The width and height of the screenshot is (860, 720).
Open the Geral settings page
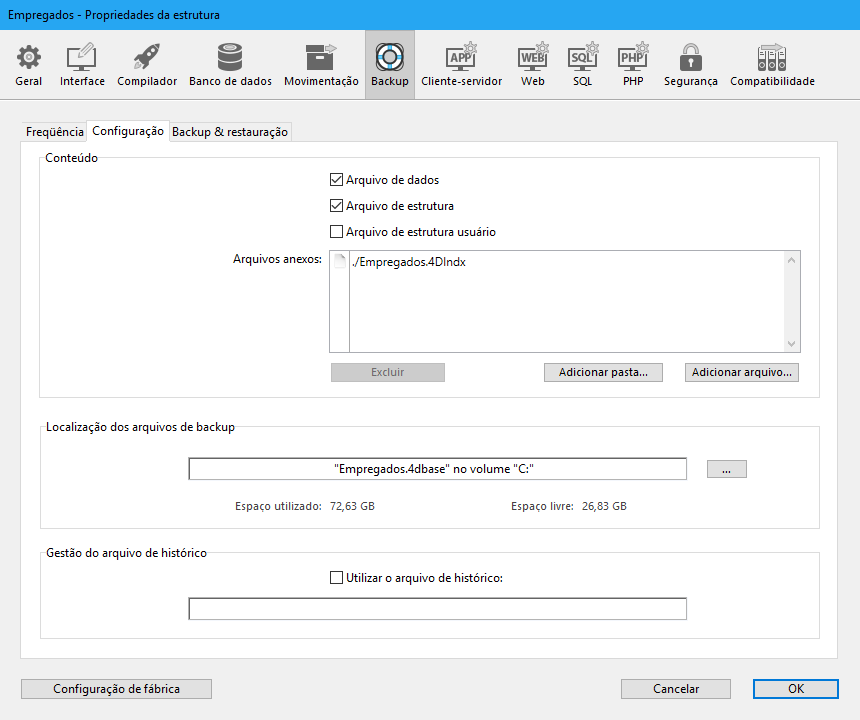pyautogui.click(x=29, y=65)
